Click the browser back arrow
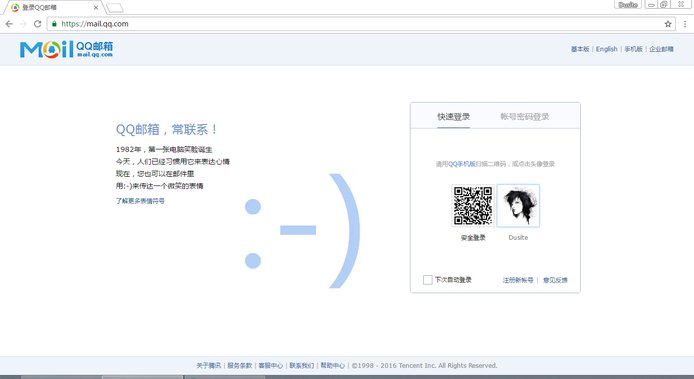This screenshot has height=379, width=694. 9,24
